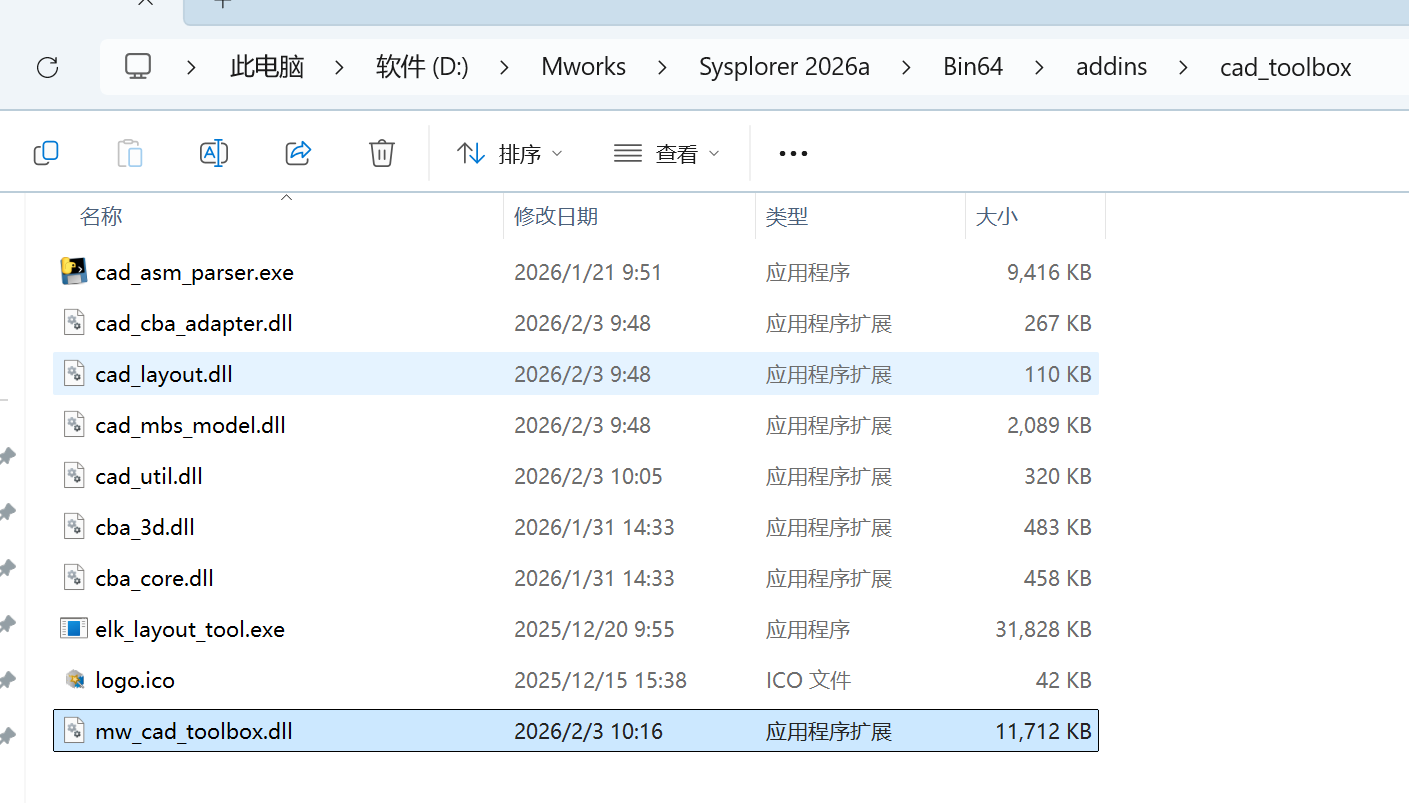The width and height of the screenshot is (1409, 803).
Task: Click the date 2026/1/21 9:51
Action: (588, 272)
